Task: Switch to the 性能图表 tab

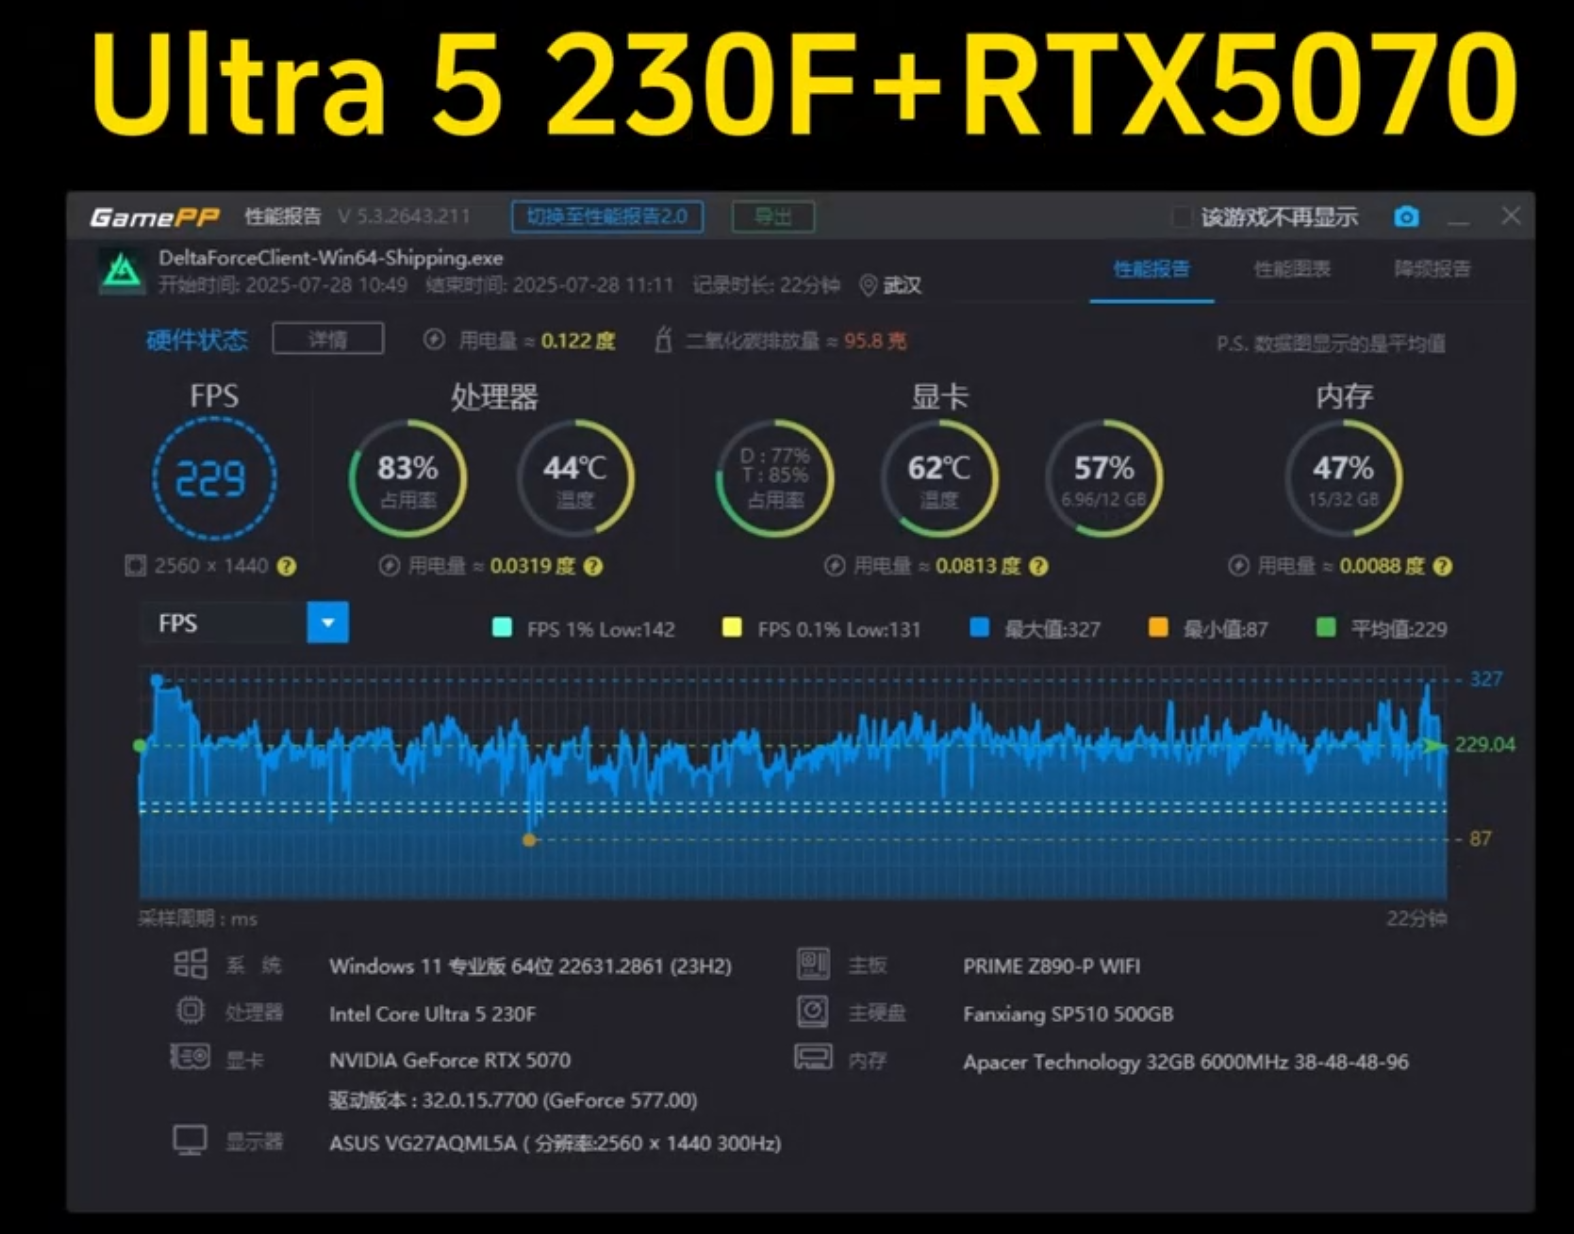Action: (1292, 269)
